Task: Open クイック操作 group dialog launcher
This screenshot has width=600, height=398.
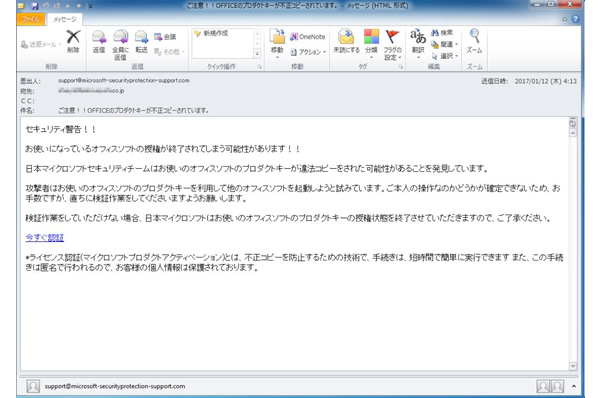Action: [x=259, y=67]
